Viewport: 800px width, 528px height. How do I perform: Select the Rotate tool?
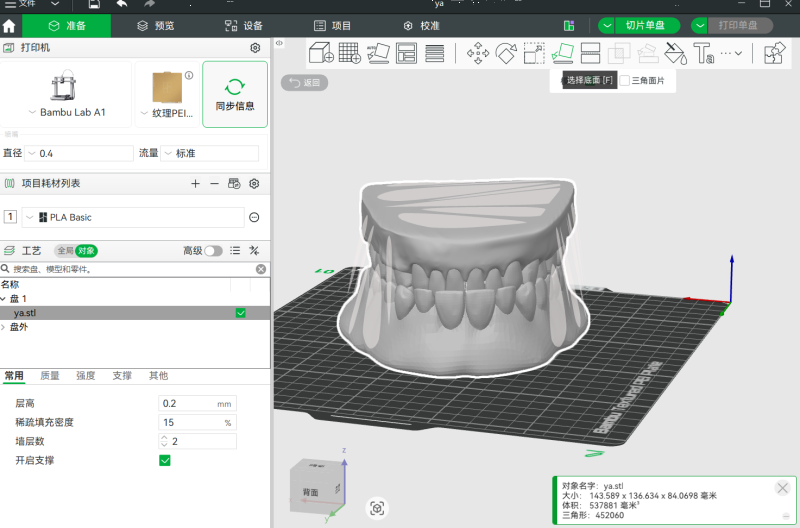(506, 53)
